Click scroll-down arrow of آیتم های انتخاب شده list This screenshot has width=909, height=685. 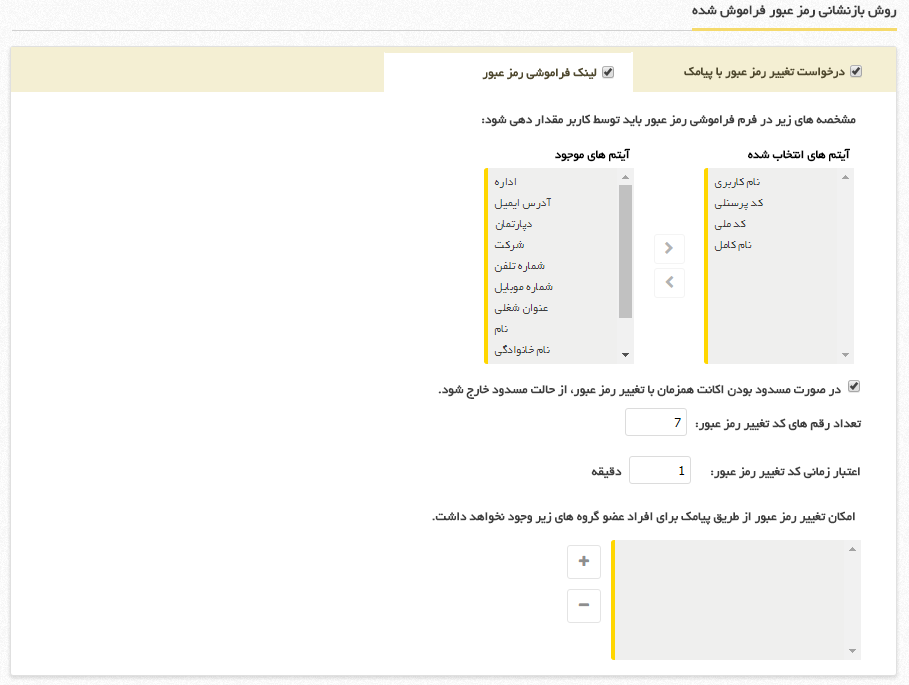[x=847, y=355]
